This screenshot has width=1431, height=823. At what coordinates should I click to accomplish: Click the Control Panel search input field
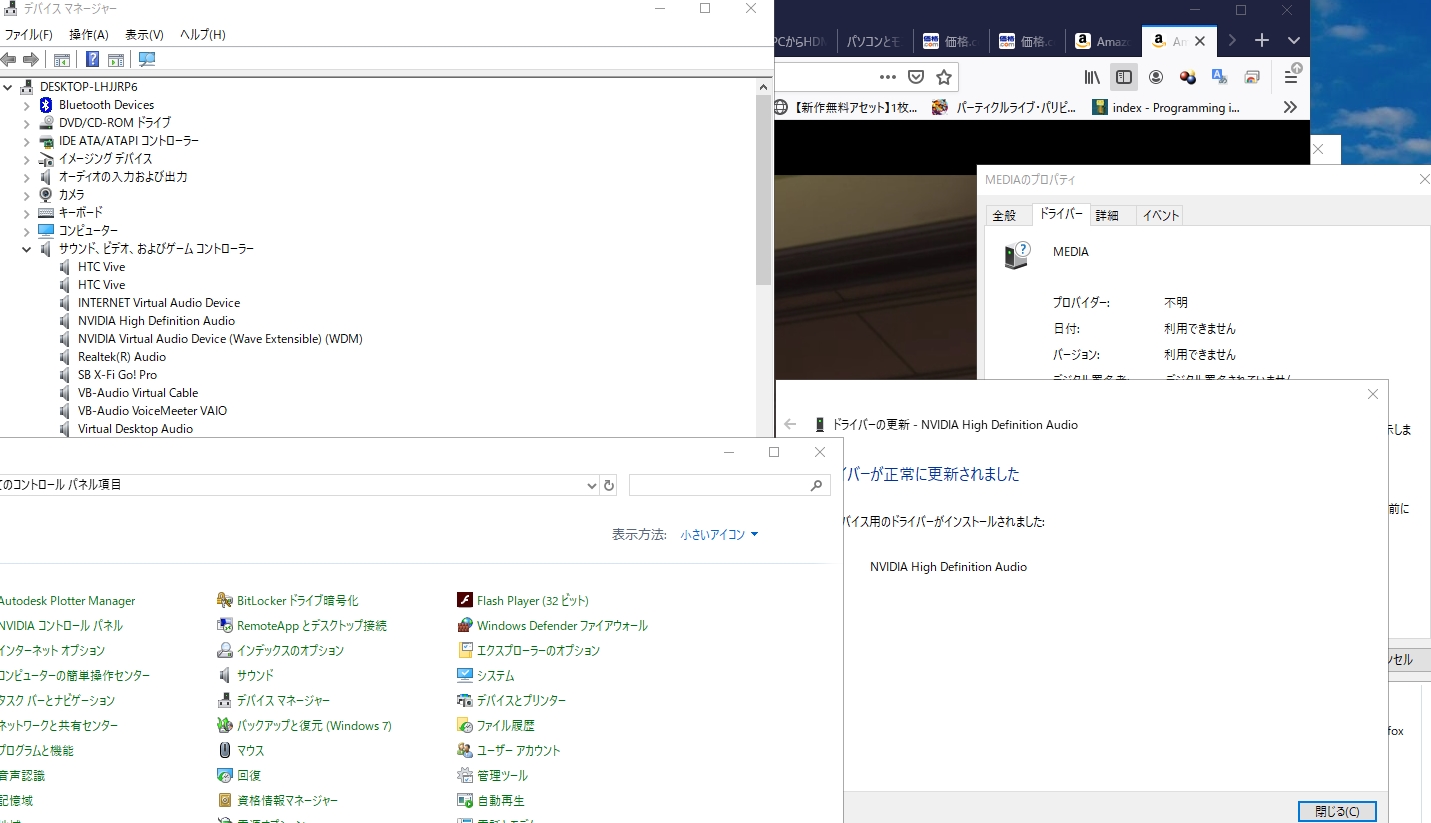pos(720,485)
